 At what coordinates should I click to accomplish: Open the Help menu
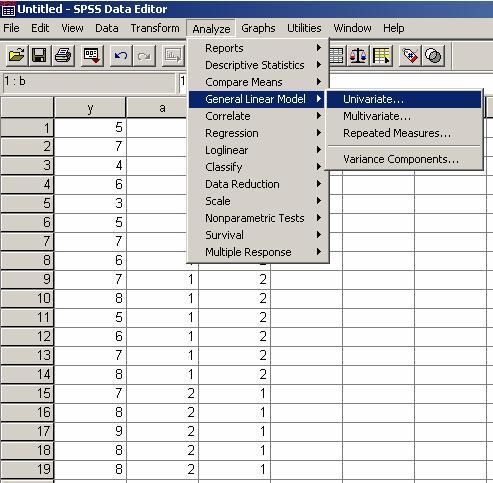[x=394, y=28]
